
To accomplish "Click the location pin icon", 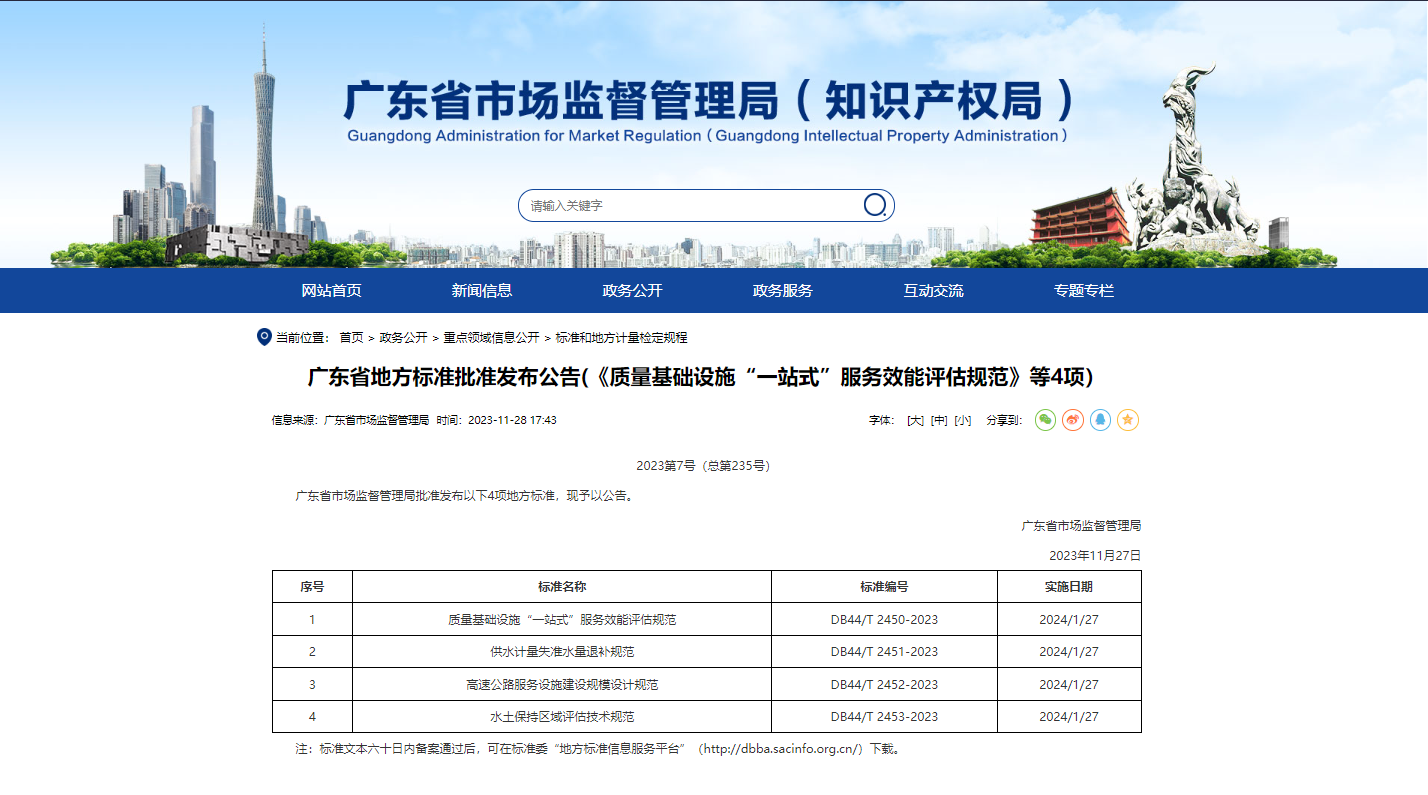I will (264, 337).
